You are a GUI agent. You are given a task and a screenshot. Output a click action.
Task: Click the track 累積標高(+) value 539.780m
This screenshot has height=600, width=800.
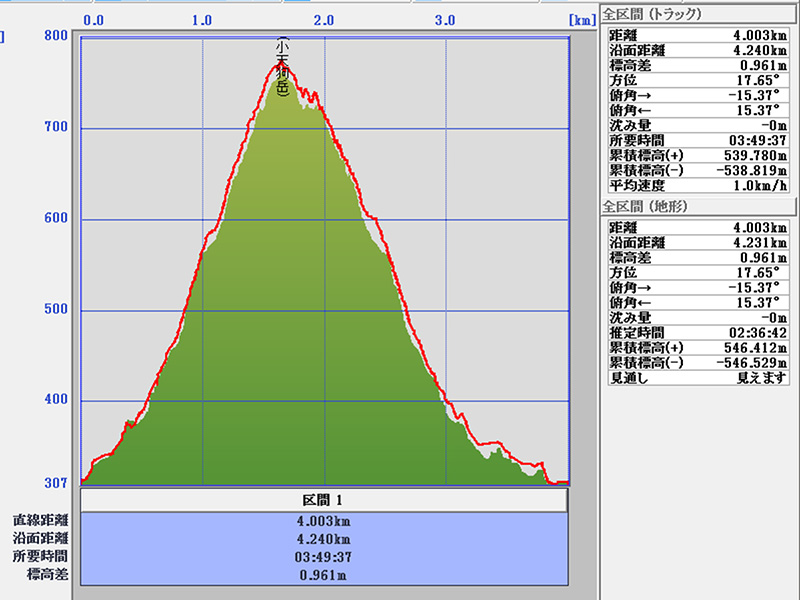click(749, 155)
